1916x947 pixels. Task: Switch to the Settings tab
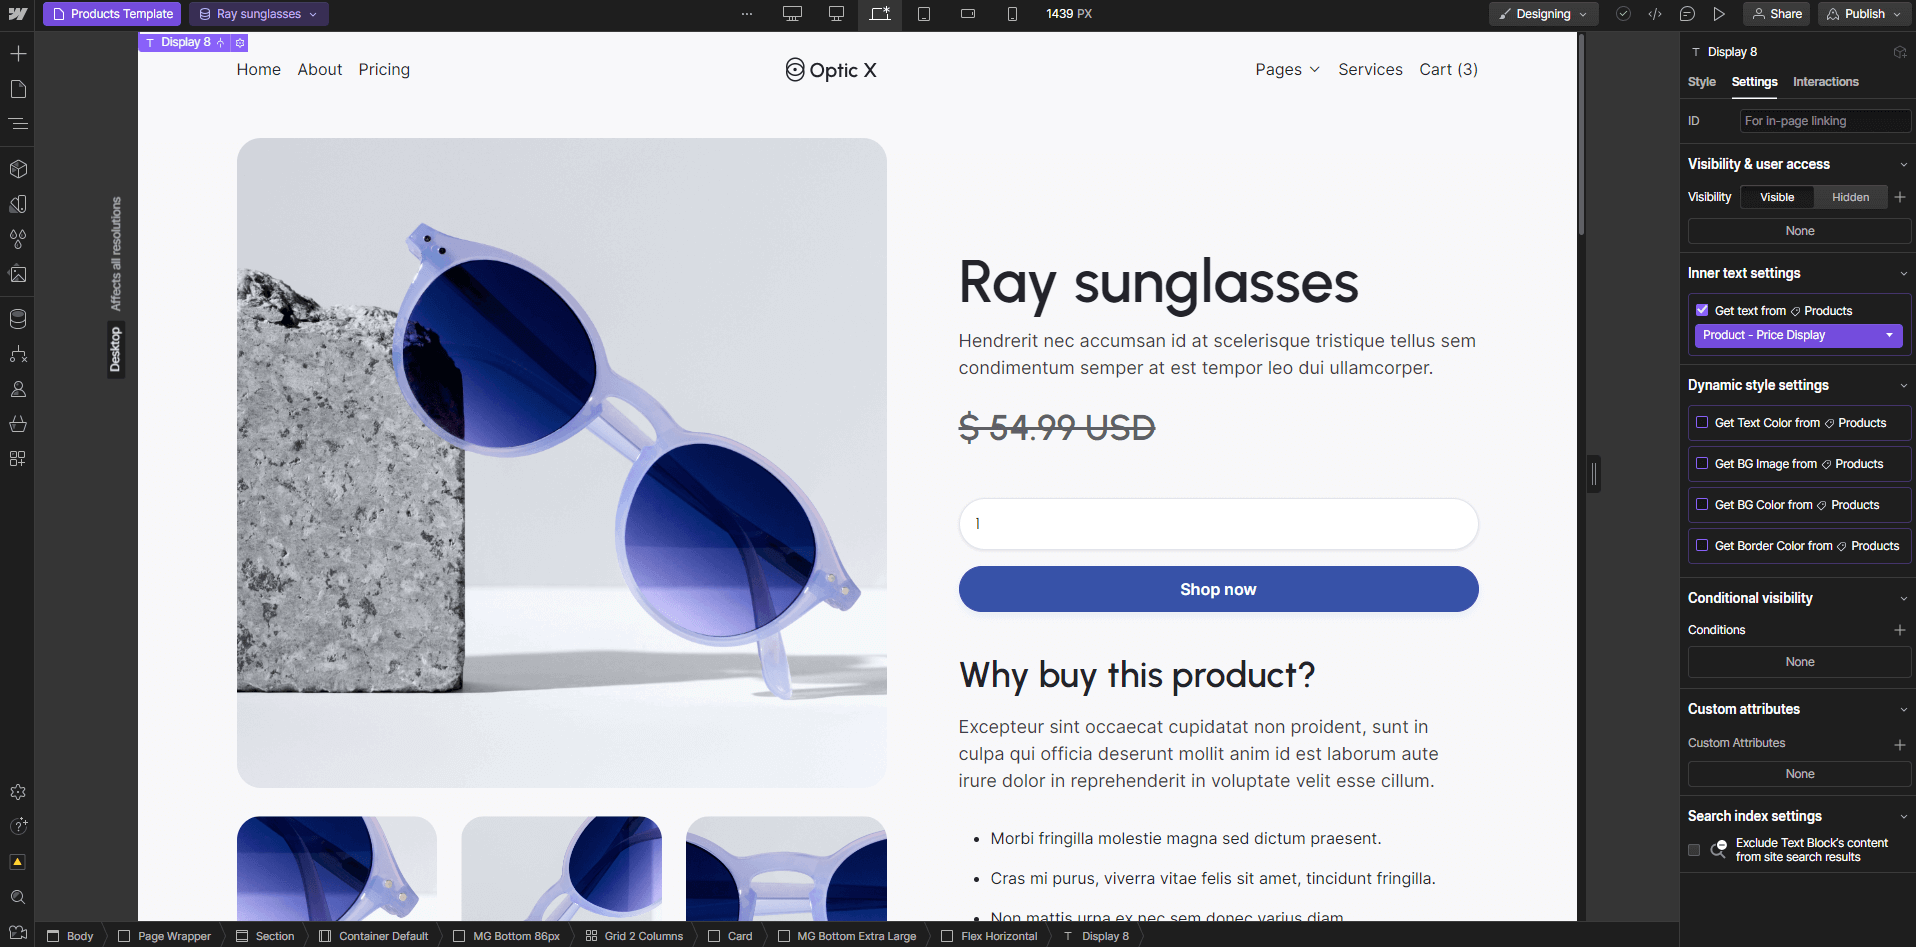(1754, 82)
